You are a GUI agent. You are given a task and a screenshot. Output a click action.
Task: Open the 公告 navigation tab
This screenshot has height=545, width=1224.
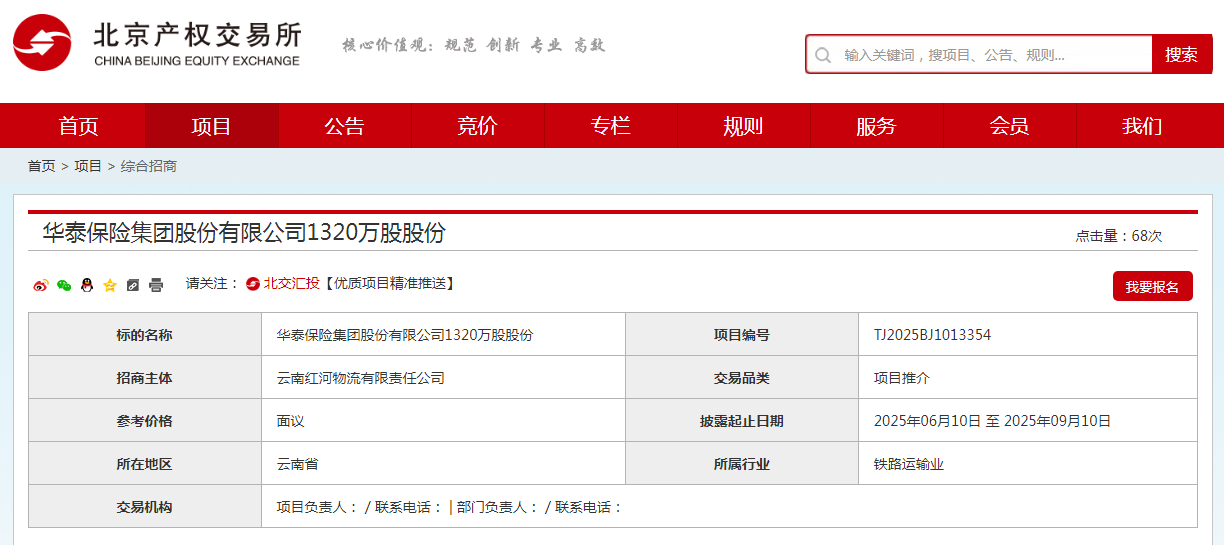(x=344, y=126)
